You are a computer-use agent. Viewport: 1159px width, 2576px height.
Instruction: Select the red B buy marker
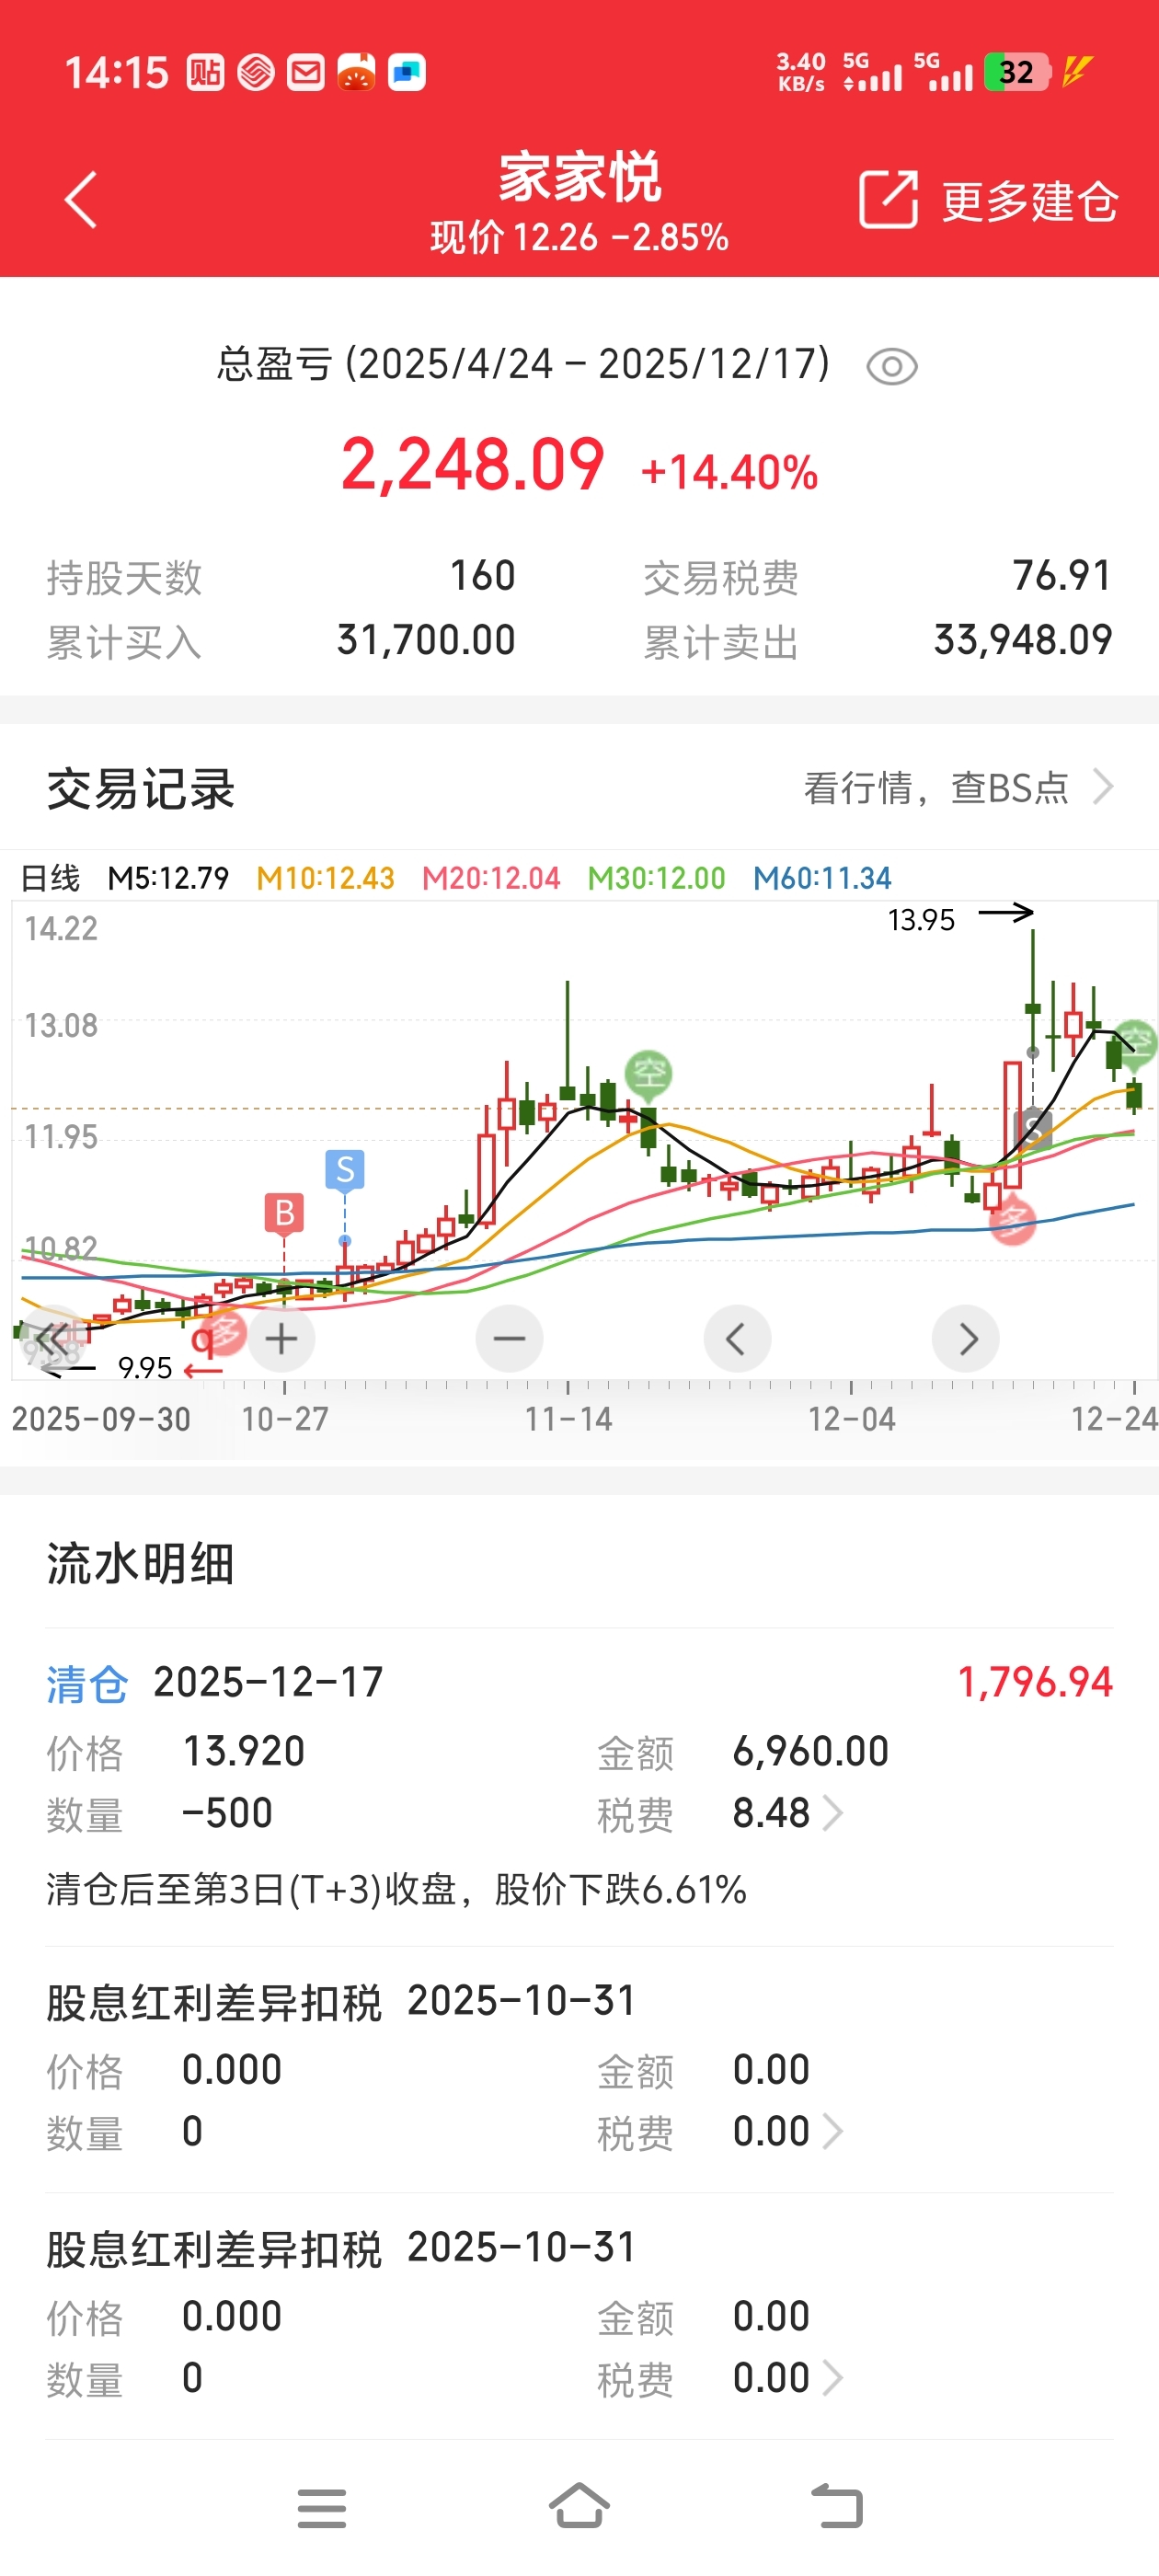point(284,1213)
